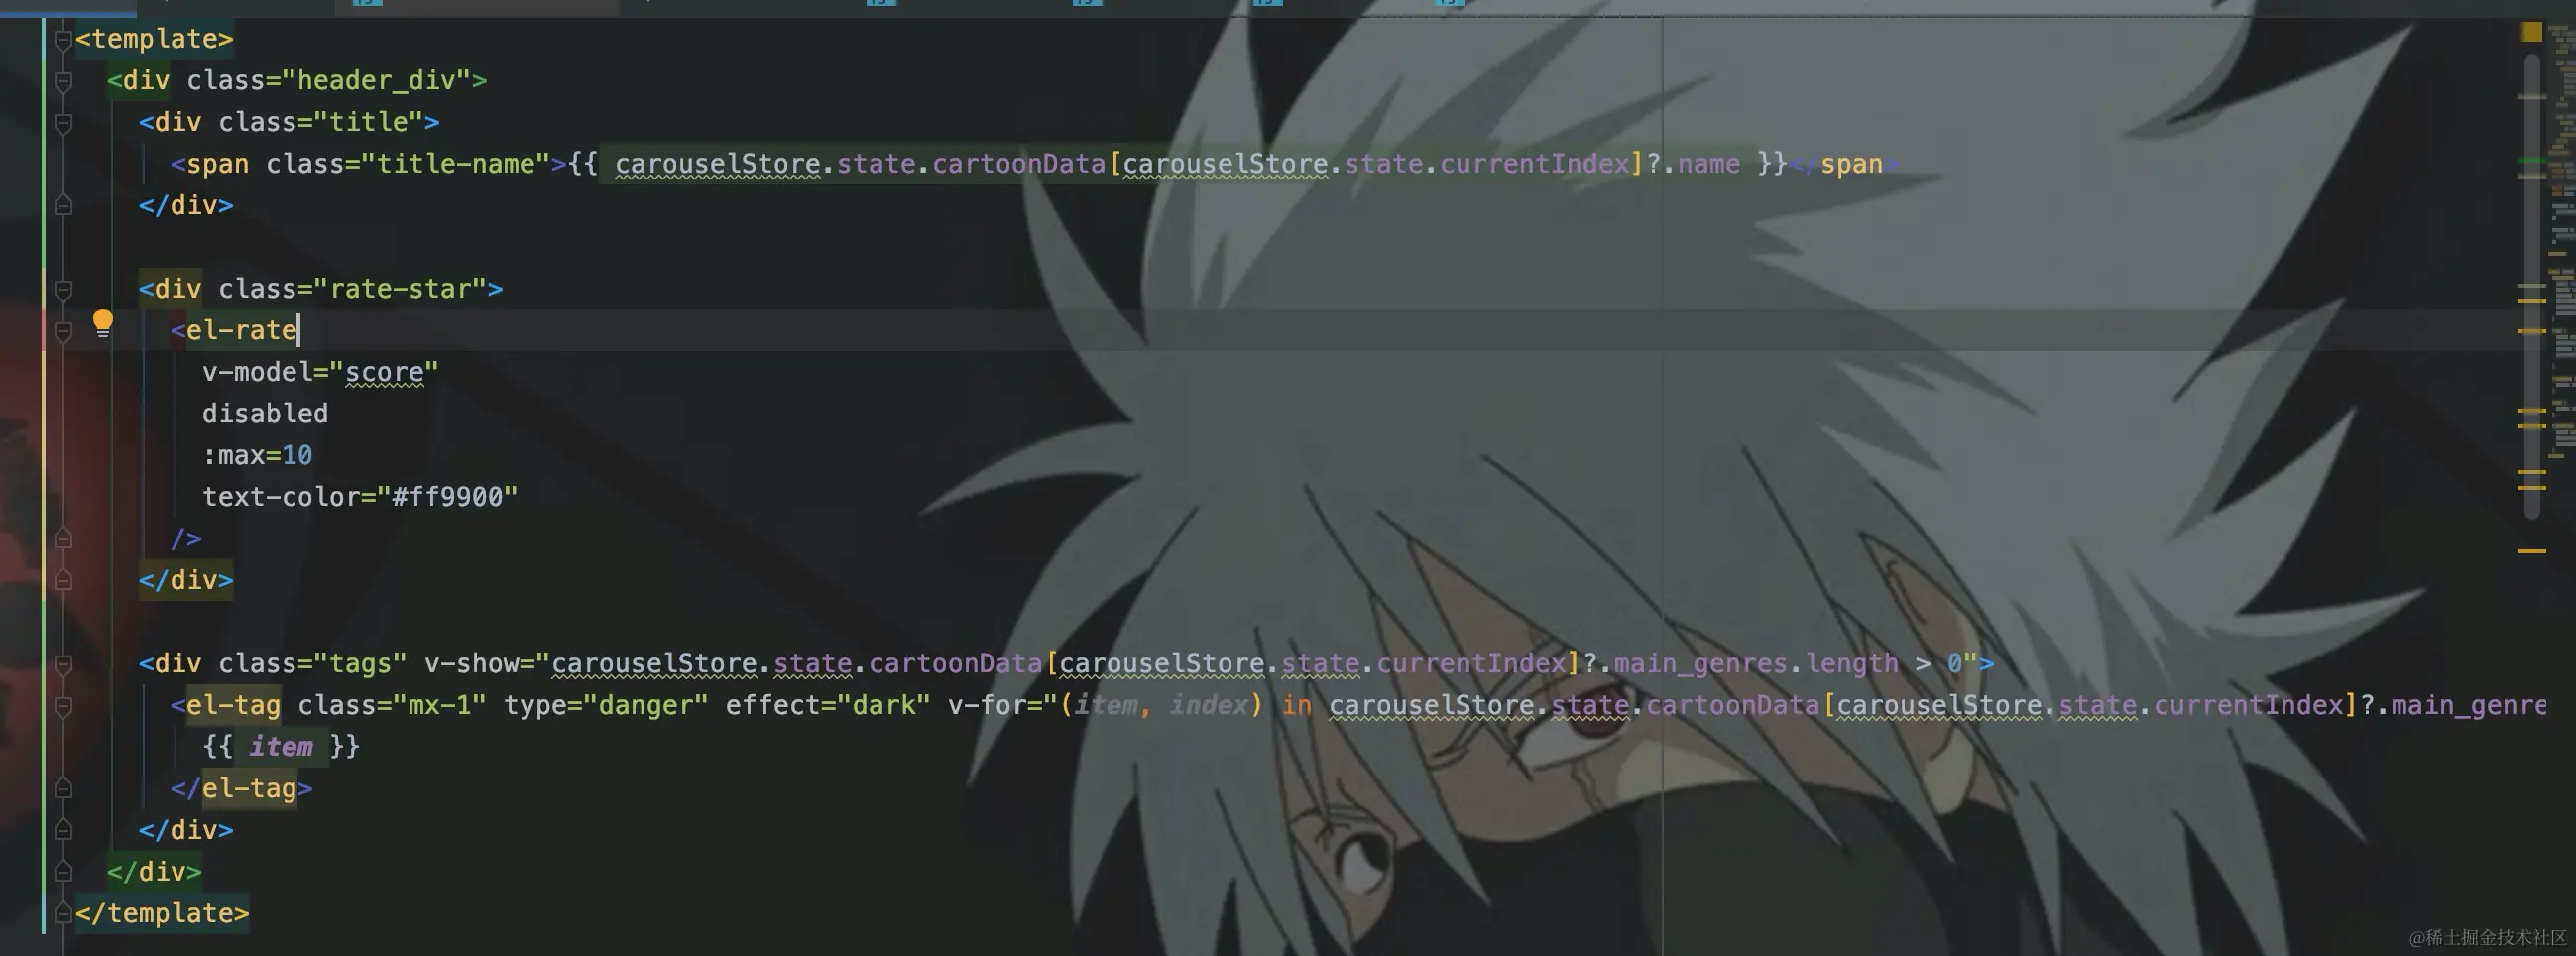Click the effect="dark" attribute value
2576x956 pixels.
884,705
